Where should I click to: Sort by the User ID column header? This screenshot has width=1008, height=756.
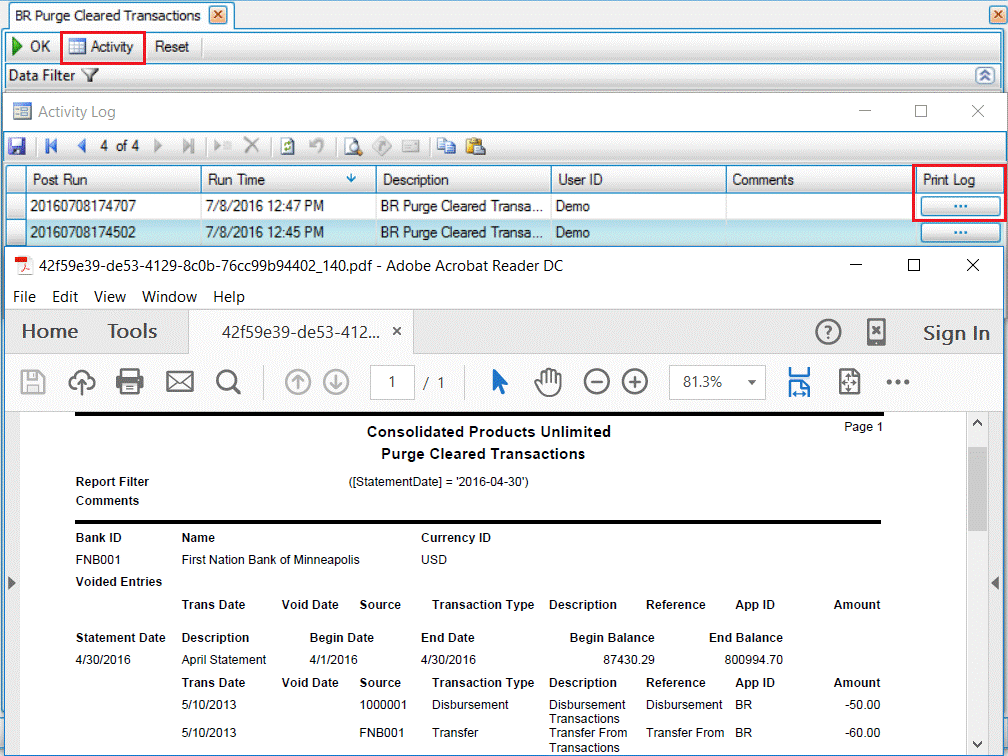coord(638,180)
